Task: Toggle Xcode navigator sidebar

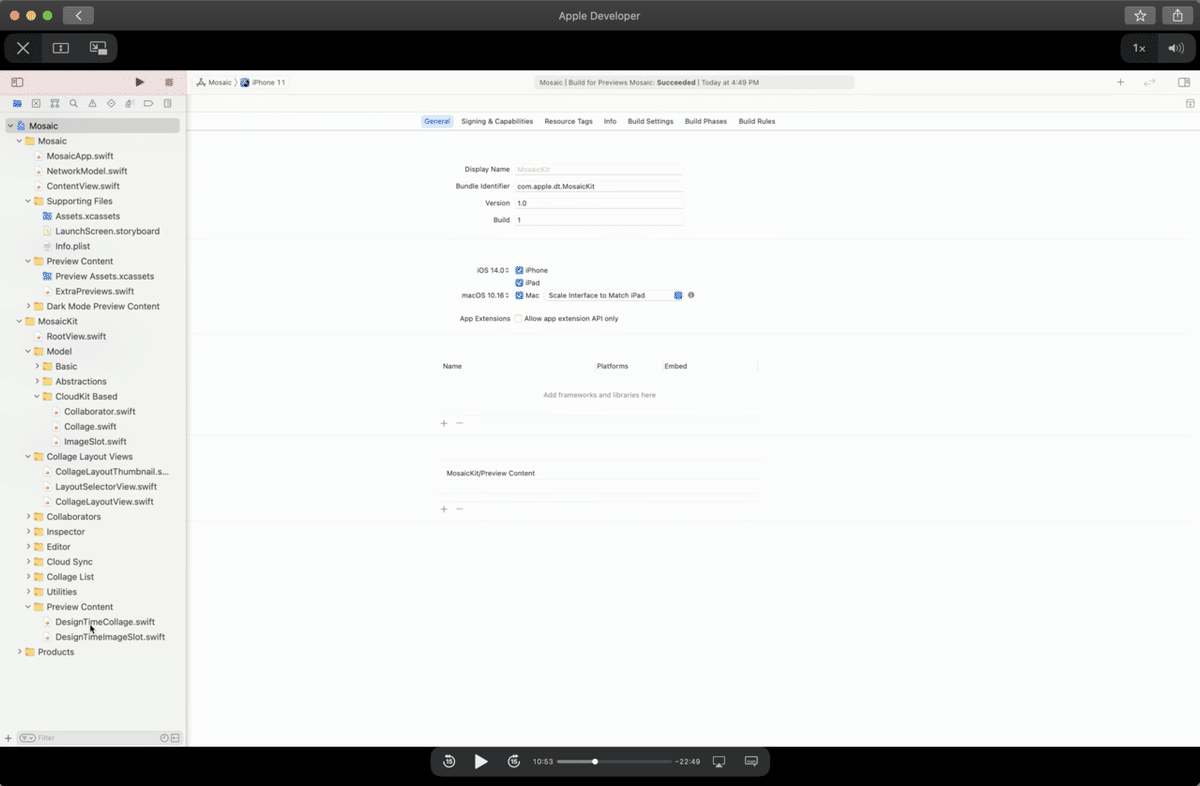Action: 17,82
